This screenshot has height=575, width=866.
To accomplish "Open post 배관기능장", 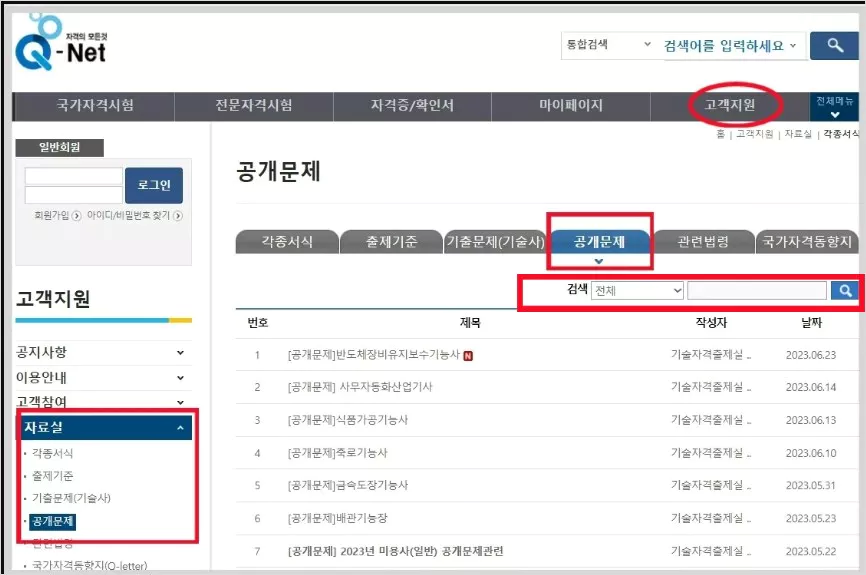I will [x=337, y=519].
